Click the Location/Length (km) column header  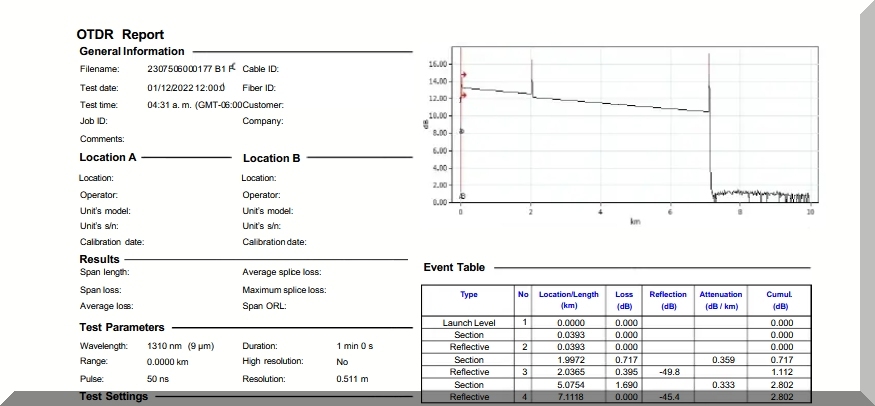(569, 300)
